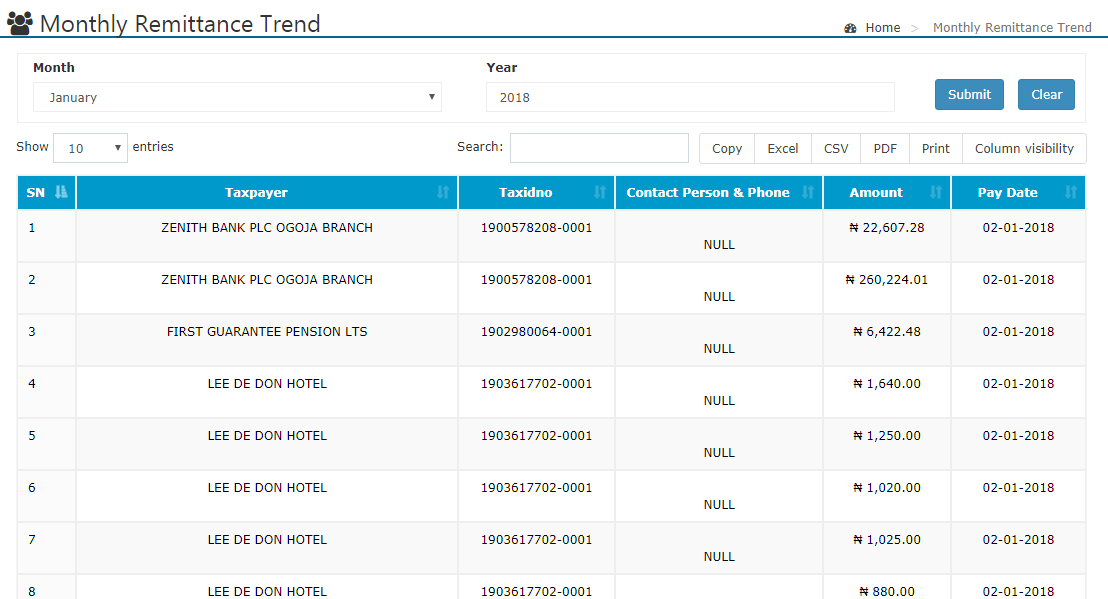1108x599 pixels.
Task: Click sort arrows in Amount column header
Action: tap(936, 193)
